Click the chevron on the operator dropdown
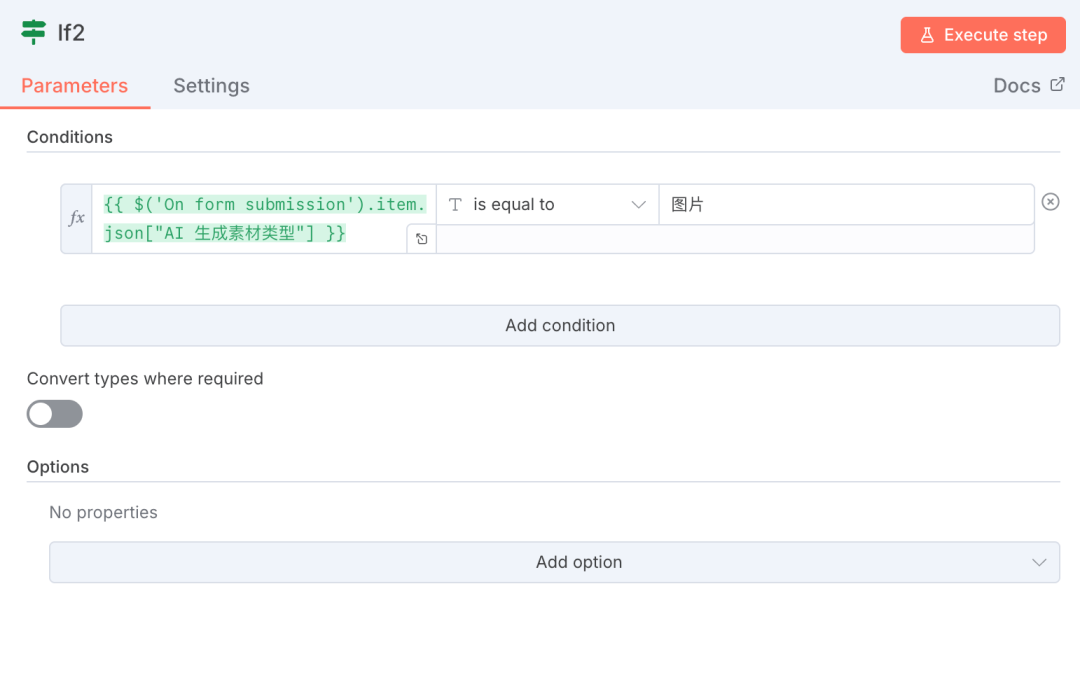 coord(638,204)
